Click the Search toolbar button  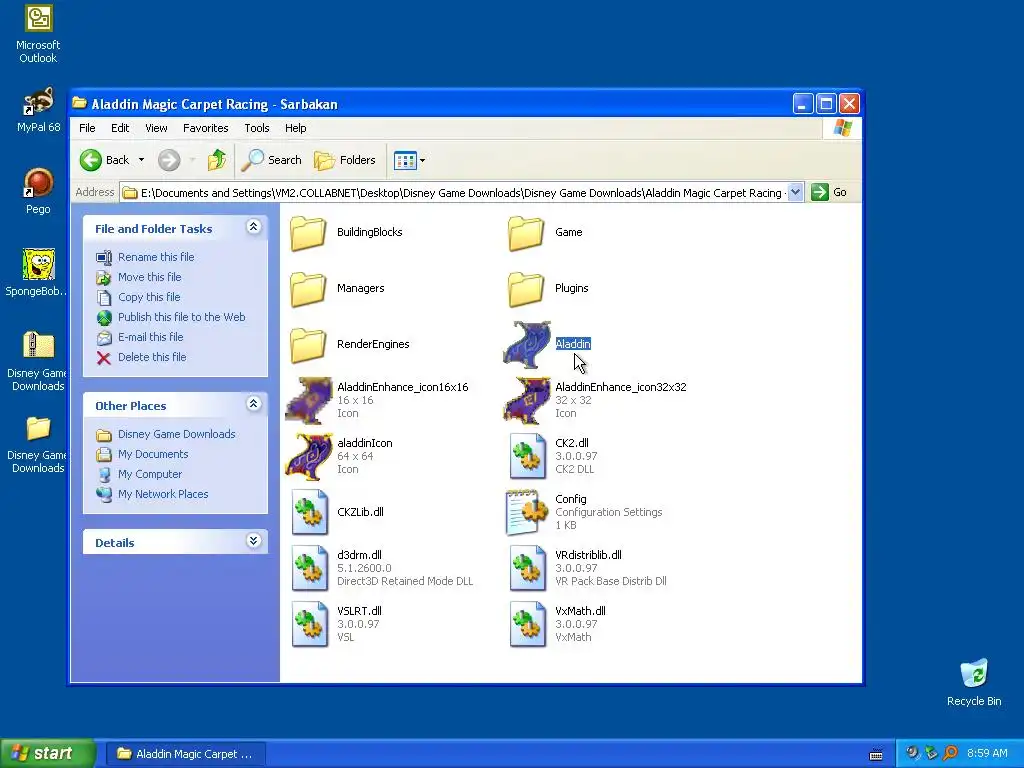point(272,160)
